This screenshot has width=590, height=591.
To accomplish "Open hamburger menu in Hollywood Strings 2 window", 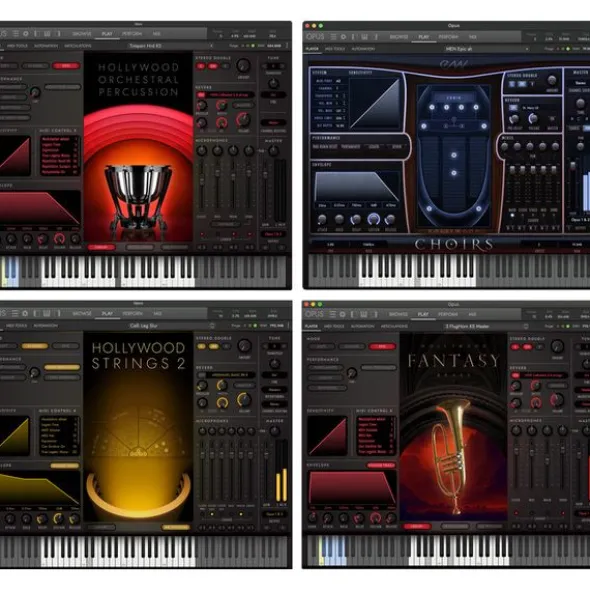I will (x=15, y=314).
